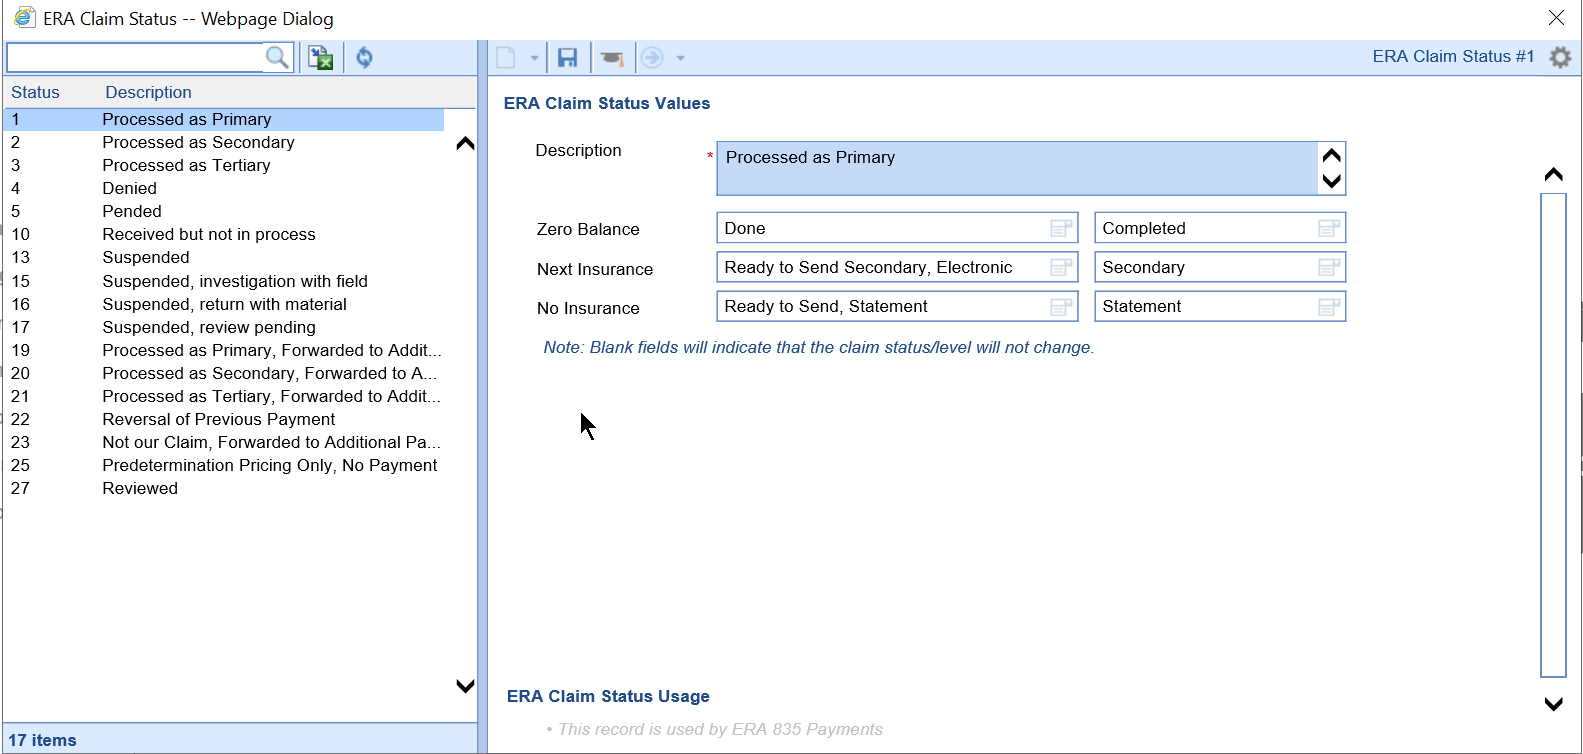This screenshot has width=1583, height=754.
Task: Select status 21 Processed as Tertiary, Forwarded row
Action: pos(224,396)
